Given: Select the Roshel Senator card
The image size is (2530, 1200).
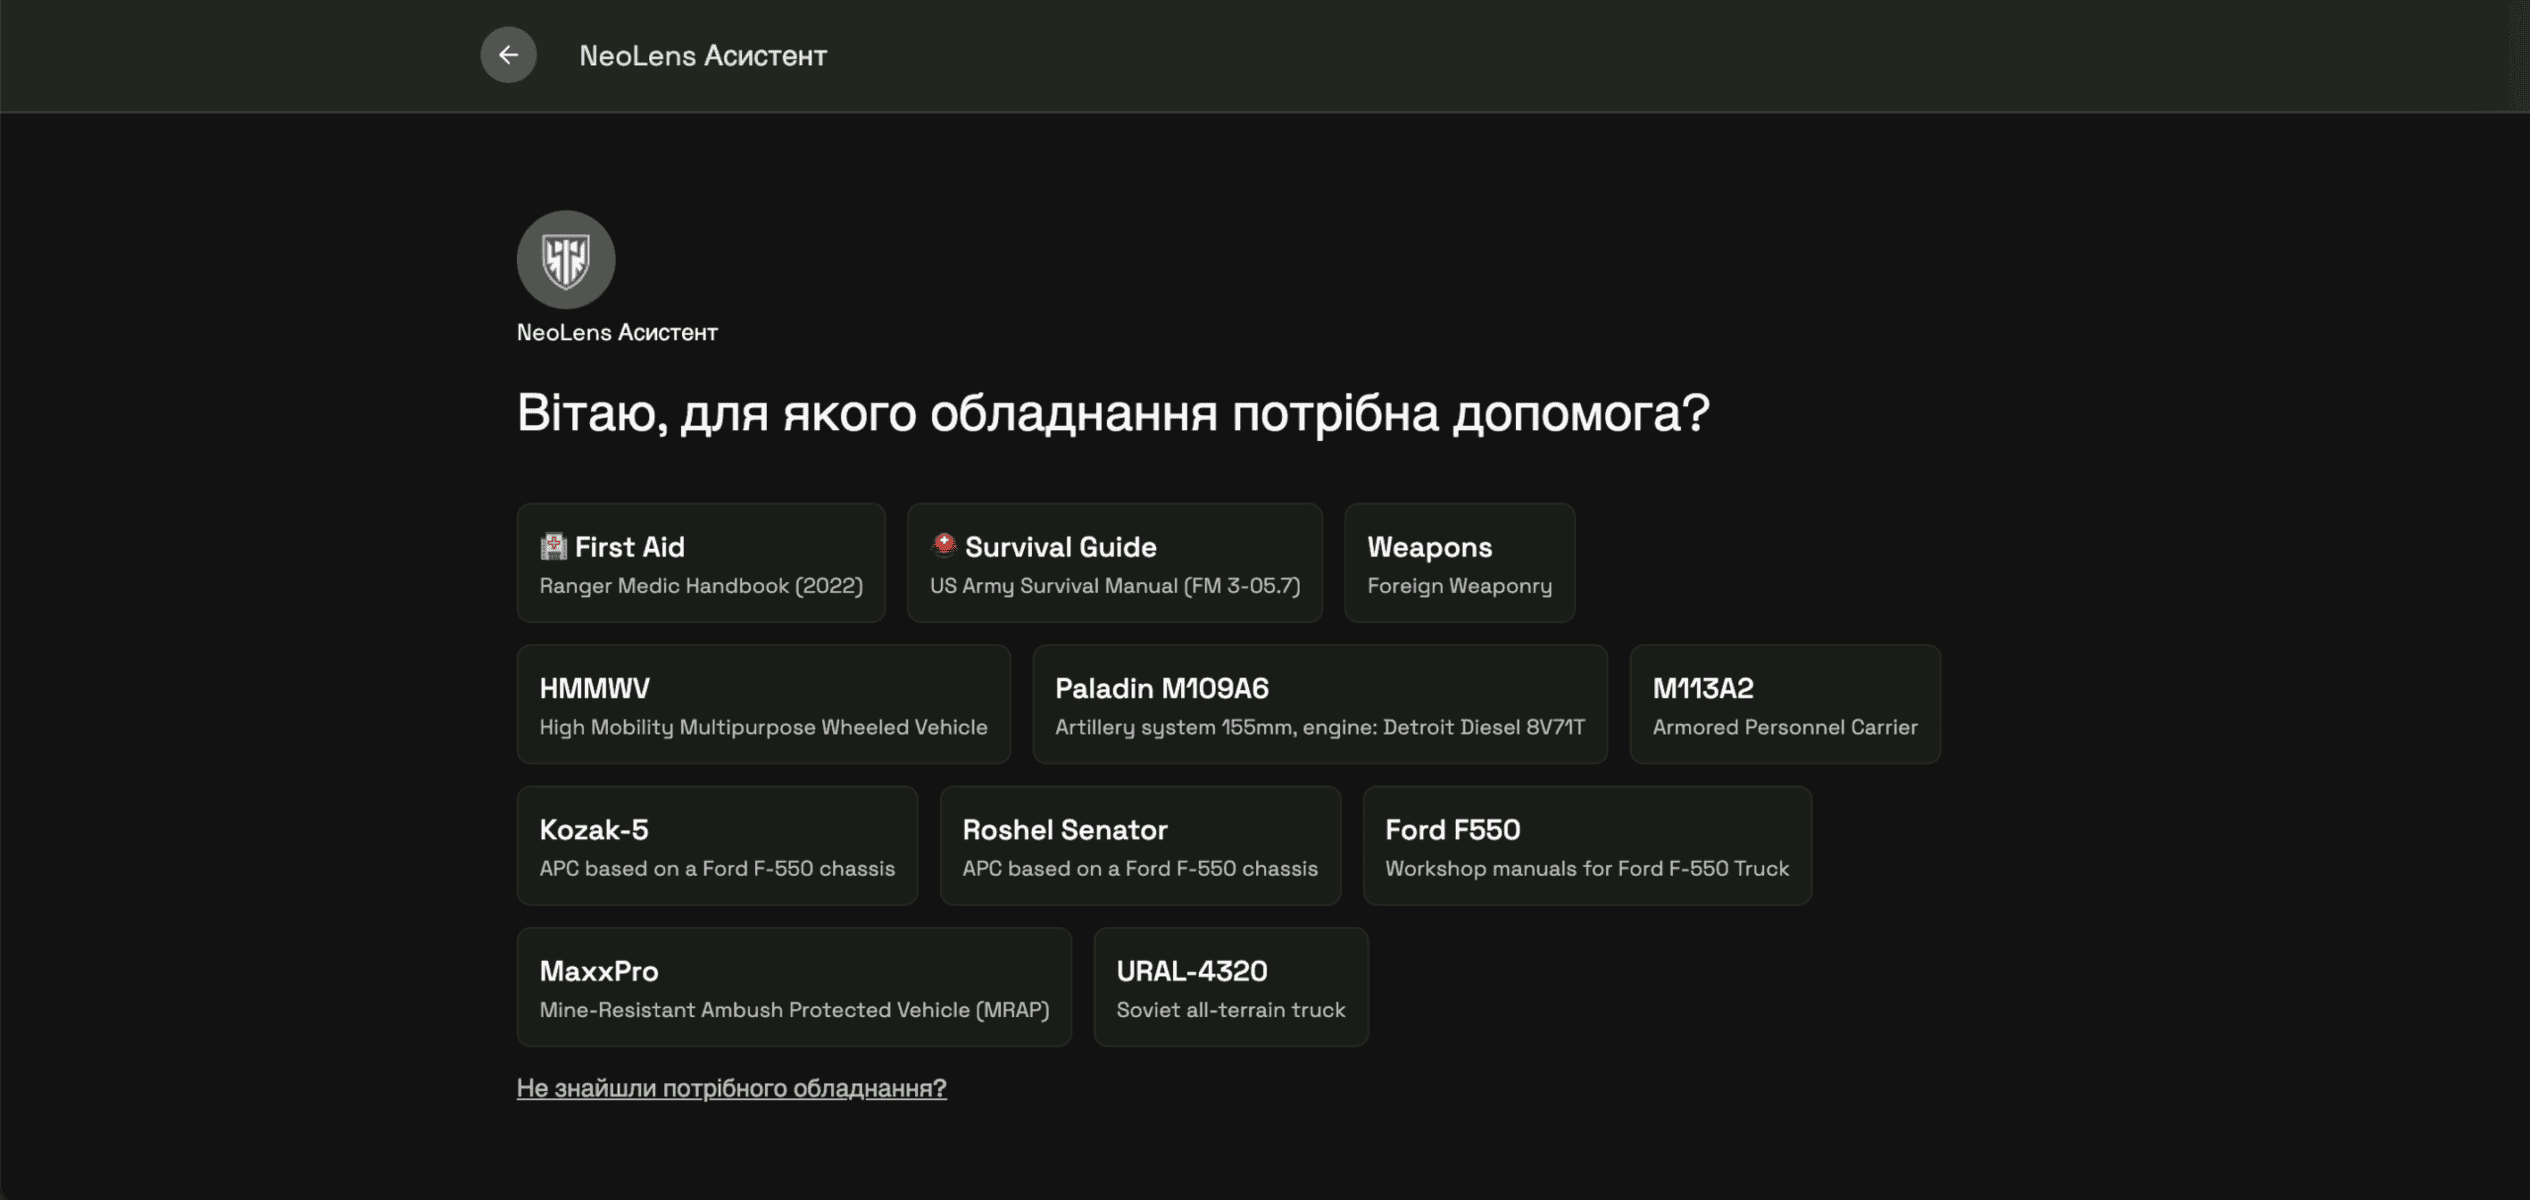Looking at the screenshot, I should [x=1139, y=845].
